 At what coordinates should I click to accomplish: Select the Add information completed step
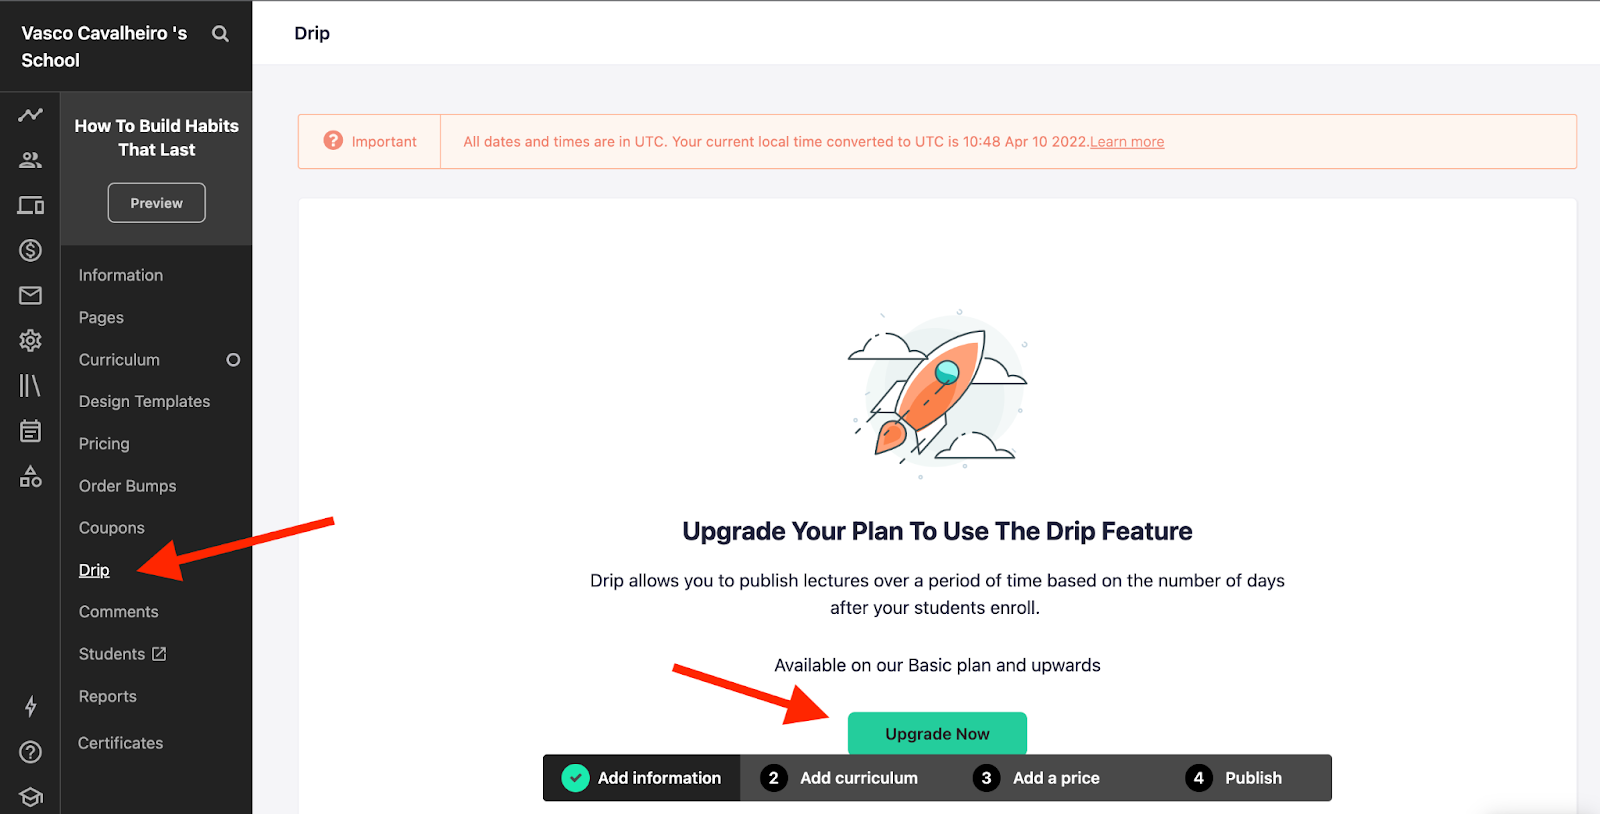(x=641, y=778)
